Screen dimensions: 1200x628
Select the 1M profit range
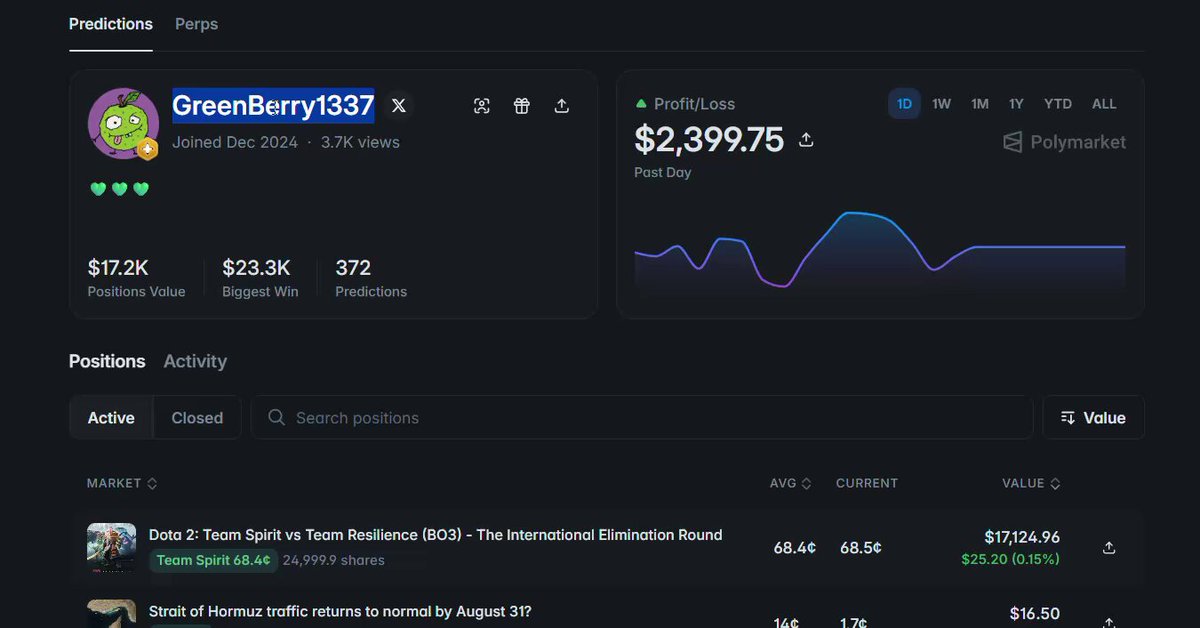[979, 104]
